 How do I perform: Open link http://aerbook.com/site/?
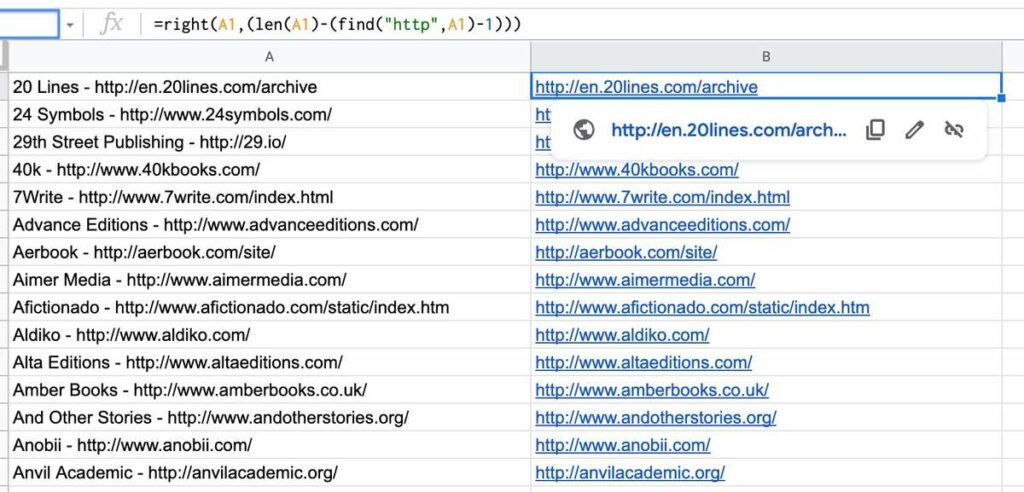pos(626,252)
